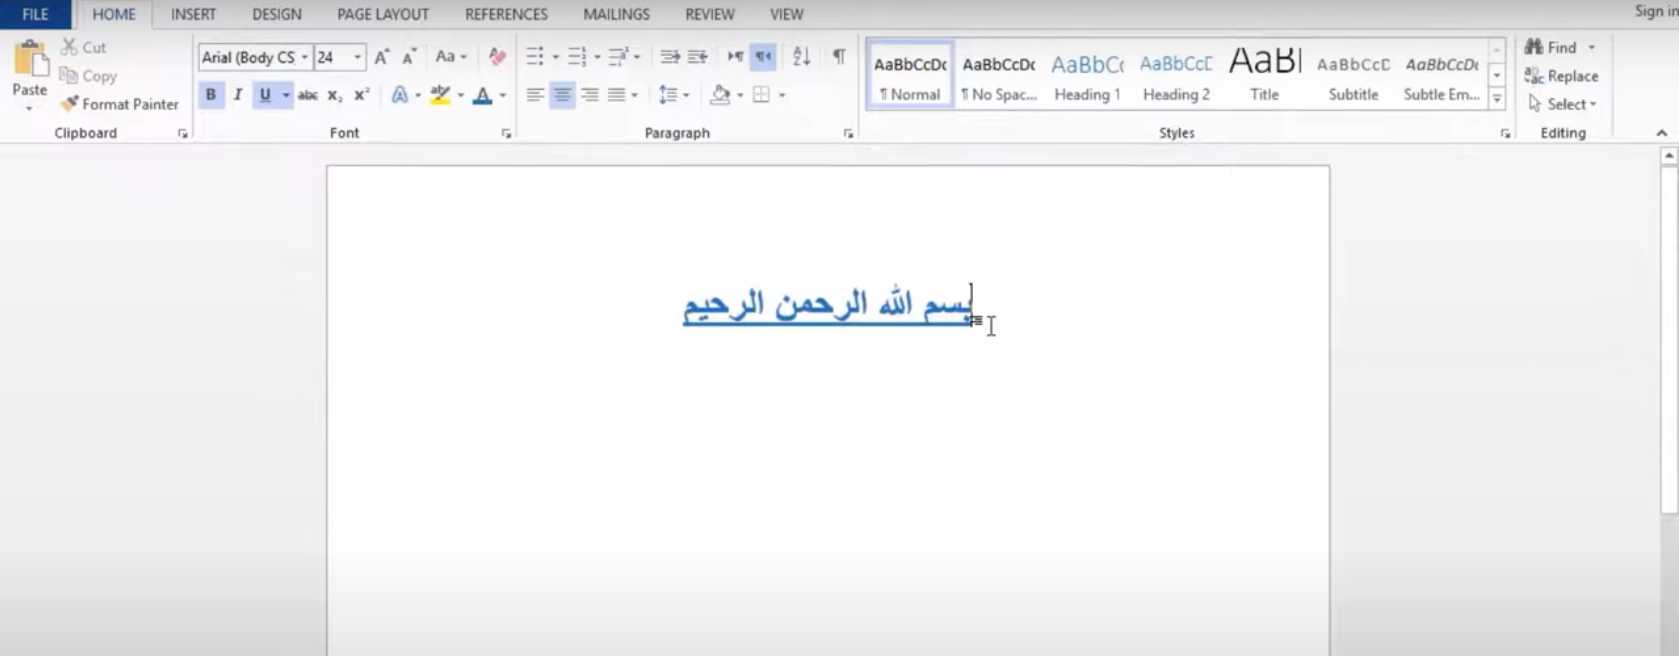1679x656 pixels.
Task: Open the Select dropdown in Editing
Action: pos(1562,104)
